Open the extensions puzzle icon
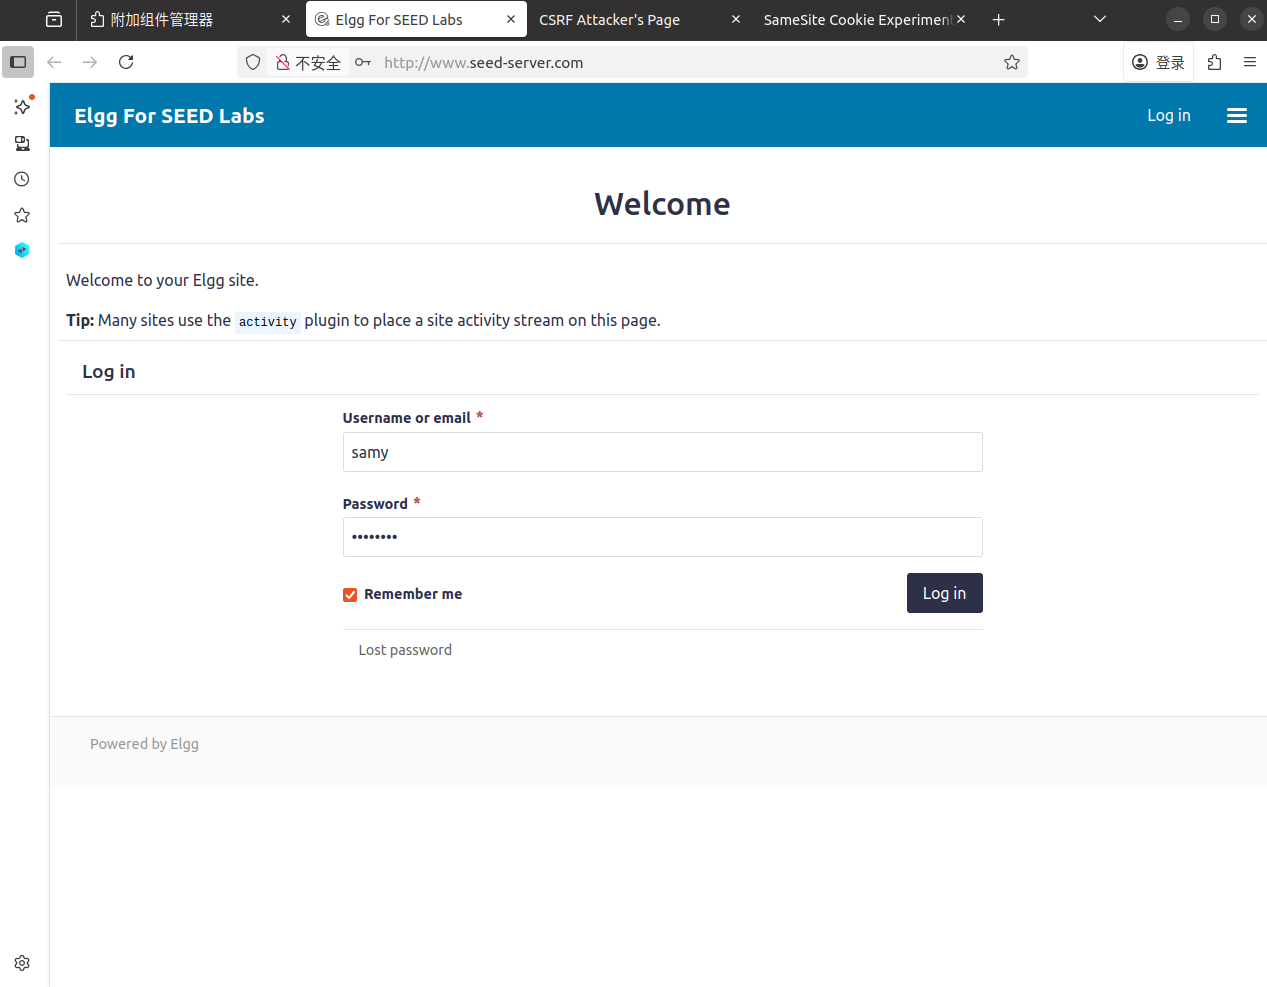Image resolution: width=1267 pixels, height=987 pixels. click(1214, 62)
